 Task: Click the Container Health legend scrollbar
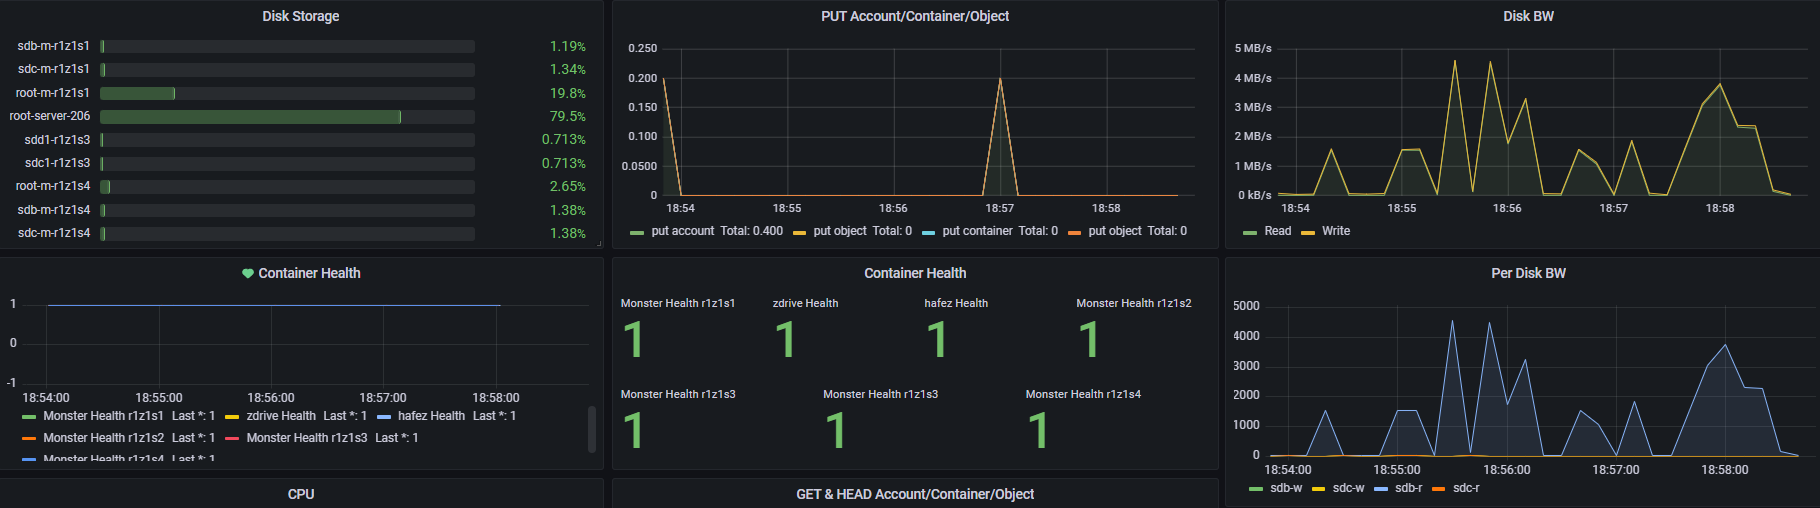pos(592,428)
